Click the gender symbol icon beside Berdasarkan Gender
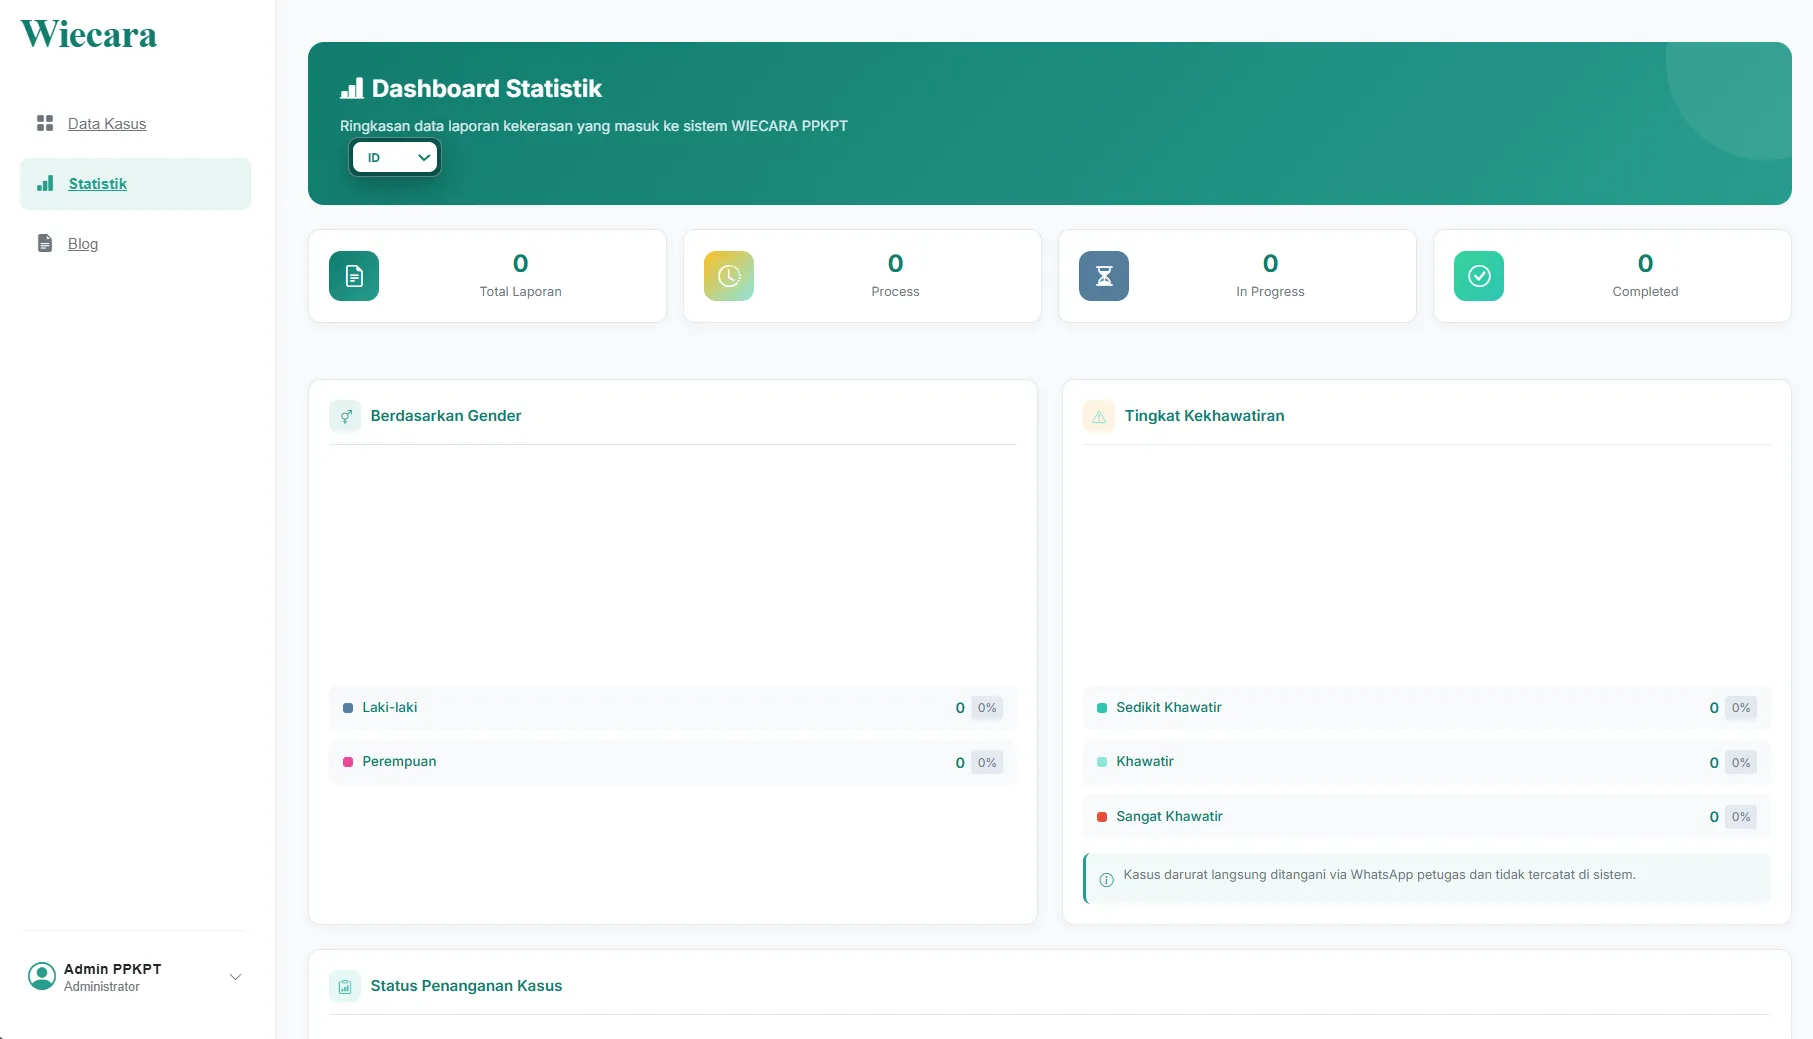The height and width of the screenshot is (1039, 1813). pyautogui.click(x=345, y=416)
